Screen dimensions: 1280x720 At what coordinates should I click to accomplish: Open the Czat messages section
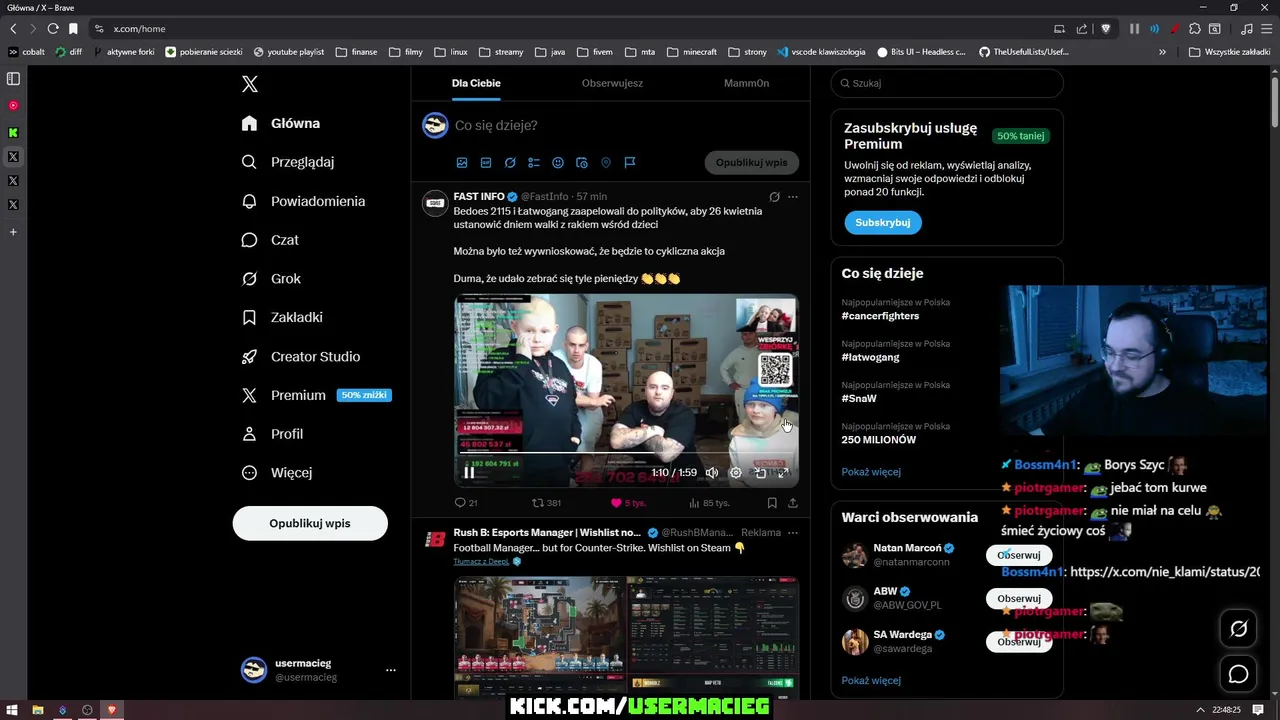point(270,240)
